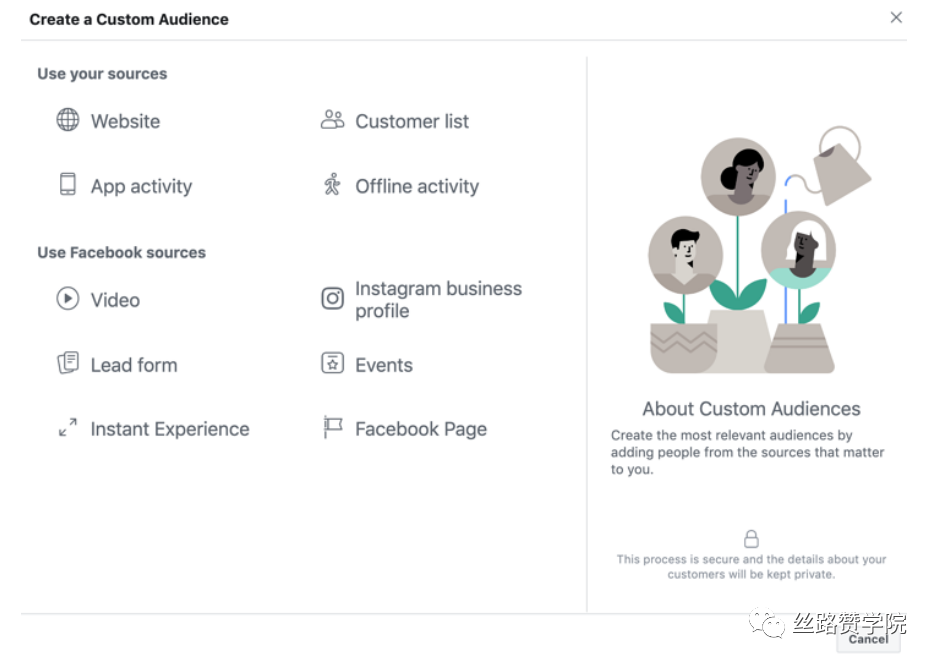Click the Create a Custom Audience title

(128, 19)
